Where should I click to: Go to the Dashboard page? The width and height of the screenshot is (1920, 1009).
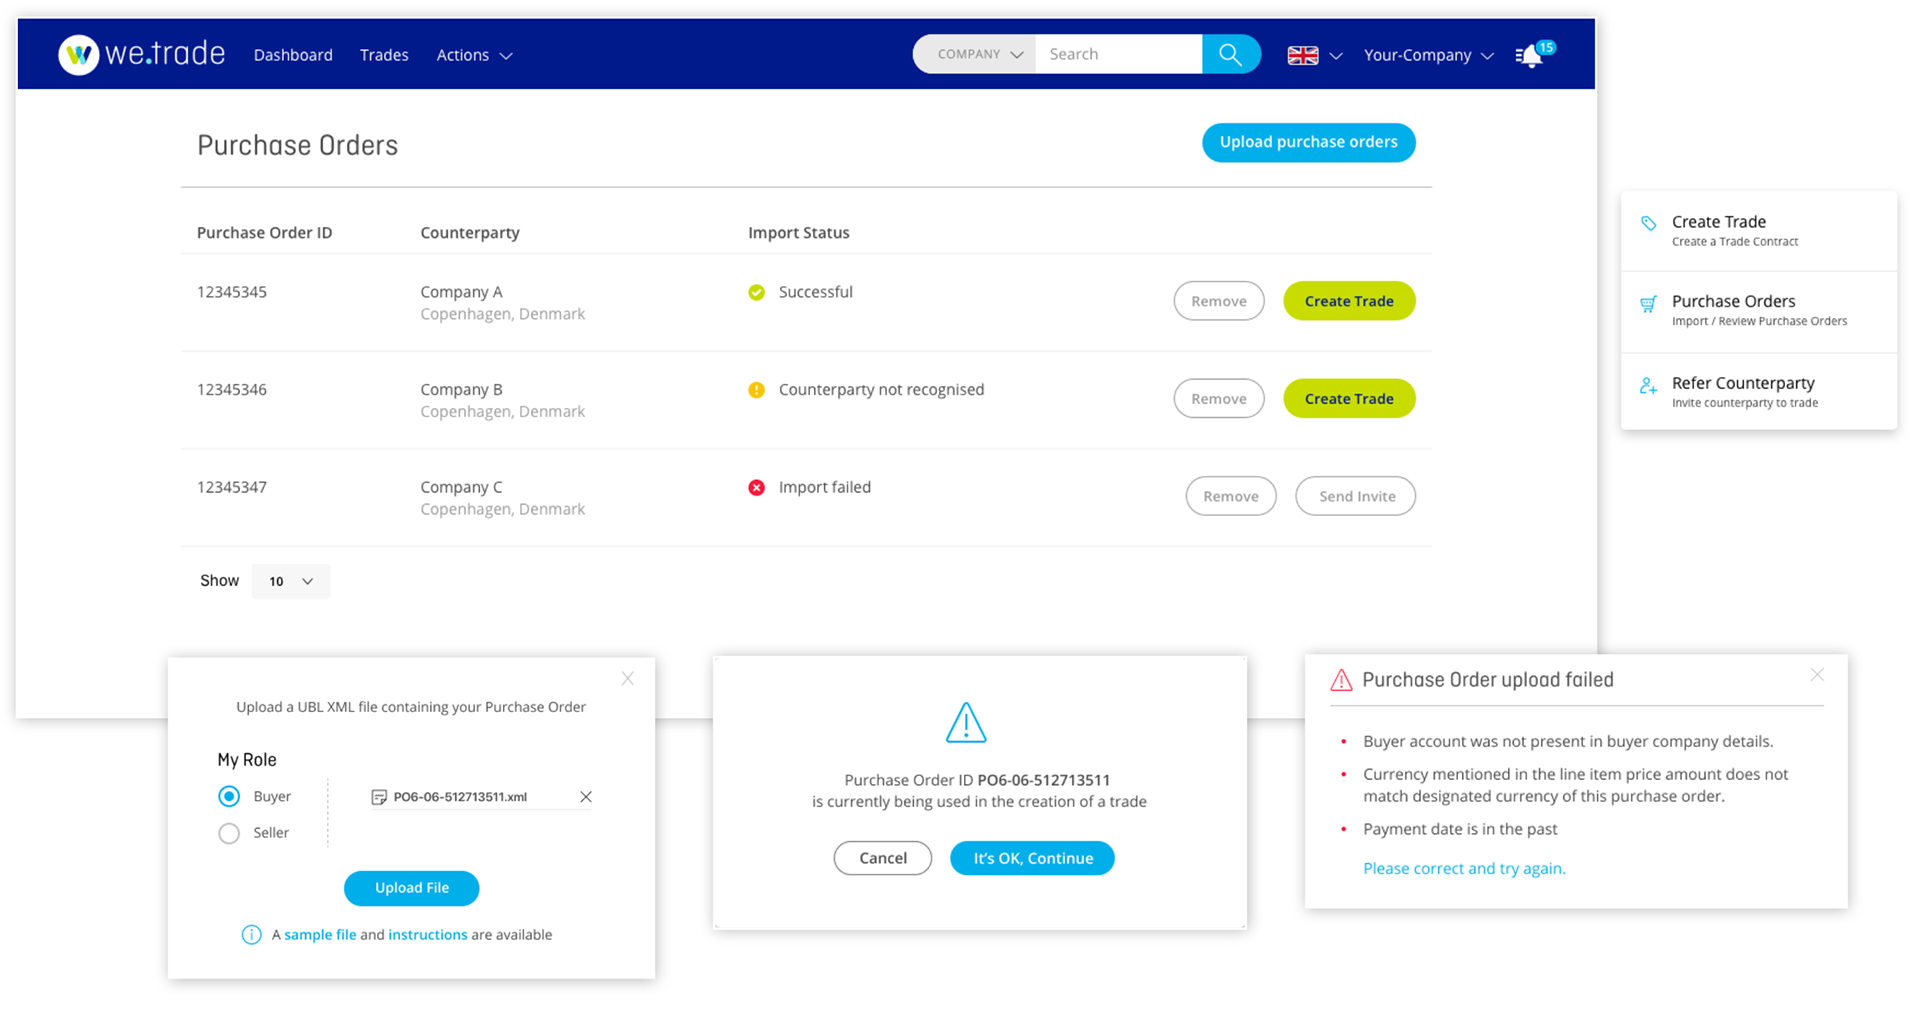pyautogui.click(x=293, y=55)
